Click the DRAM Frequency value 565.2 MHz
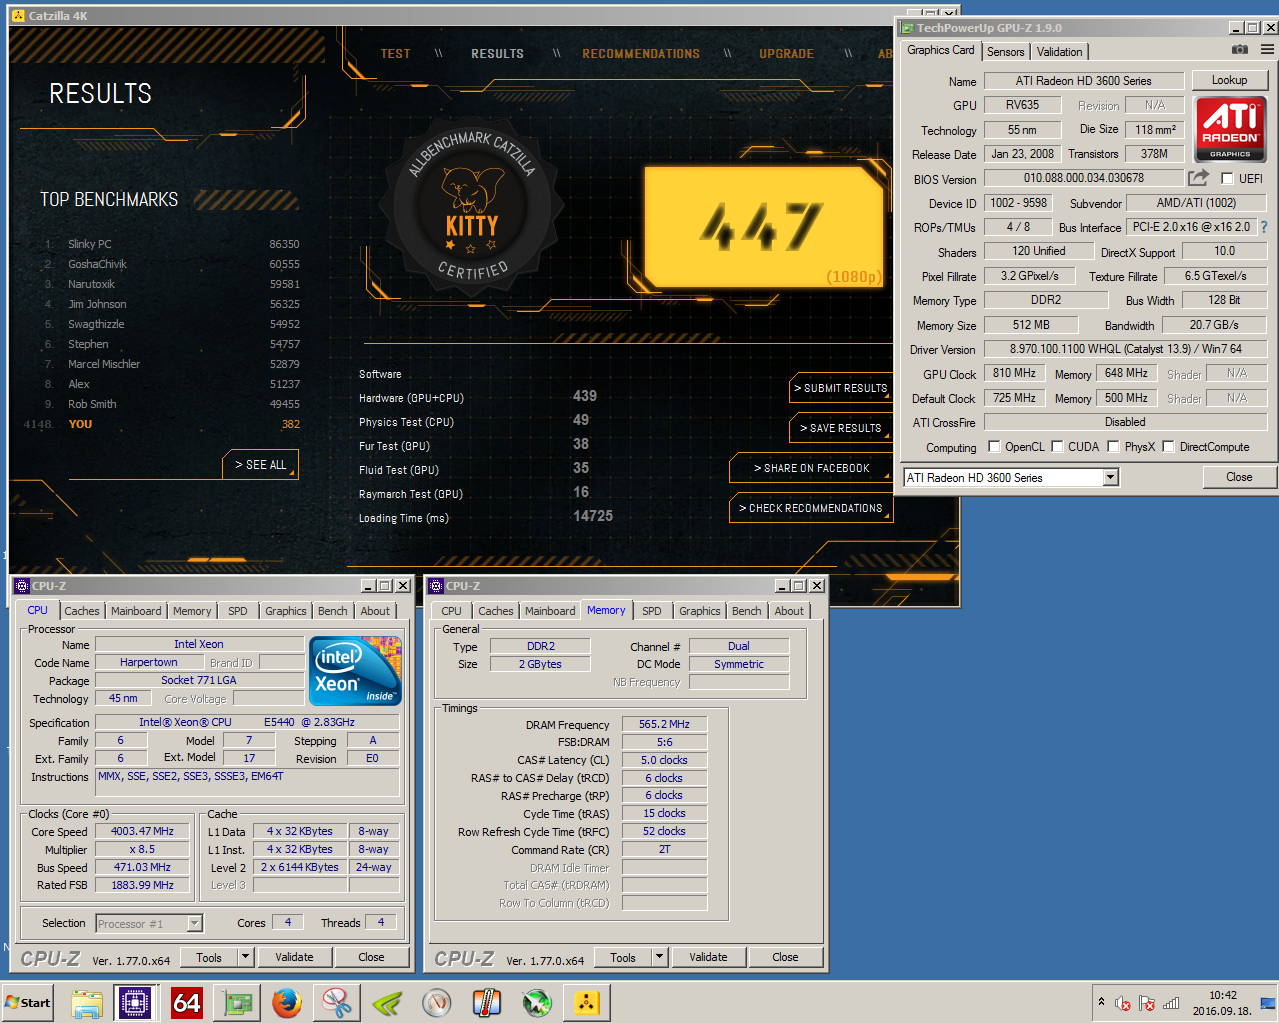Image resolution: width=1279 pixels, height=1023 pixels. pyautogui.click(x=664, y=724)
